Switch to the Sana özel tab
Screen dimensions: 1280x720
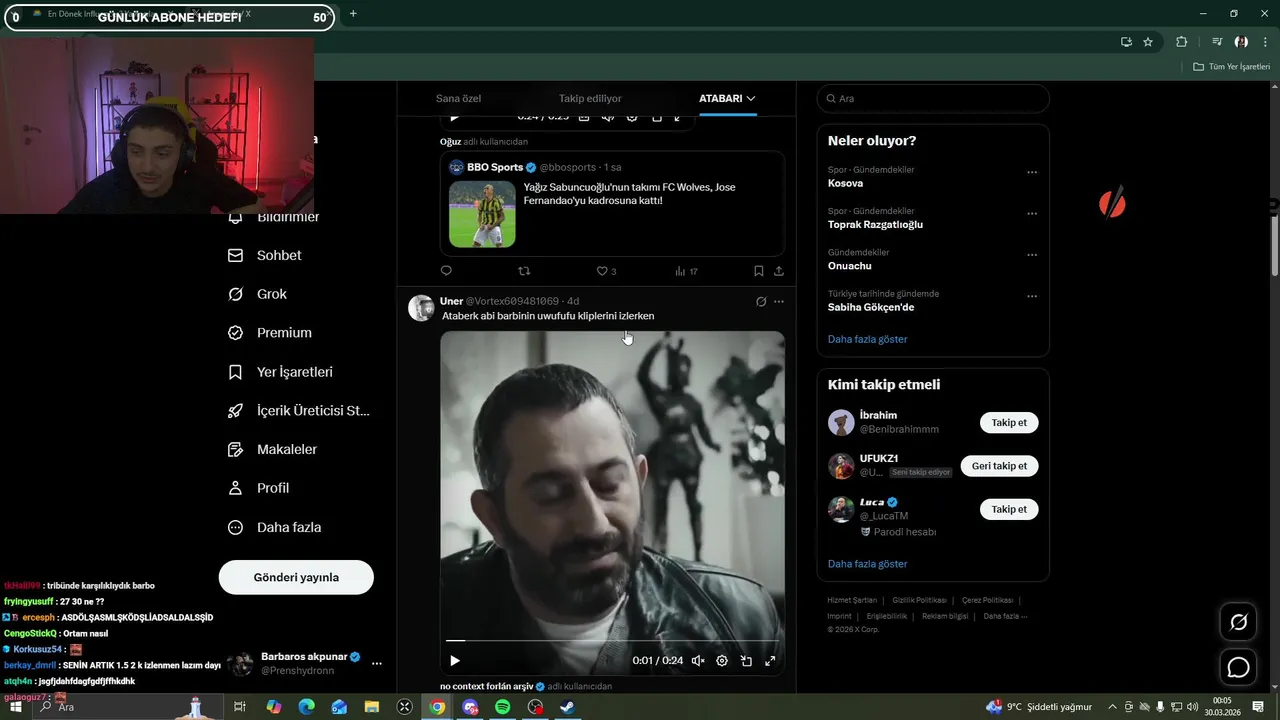tap(458, 99)
